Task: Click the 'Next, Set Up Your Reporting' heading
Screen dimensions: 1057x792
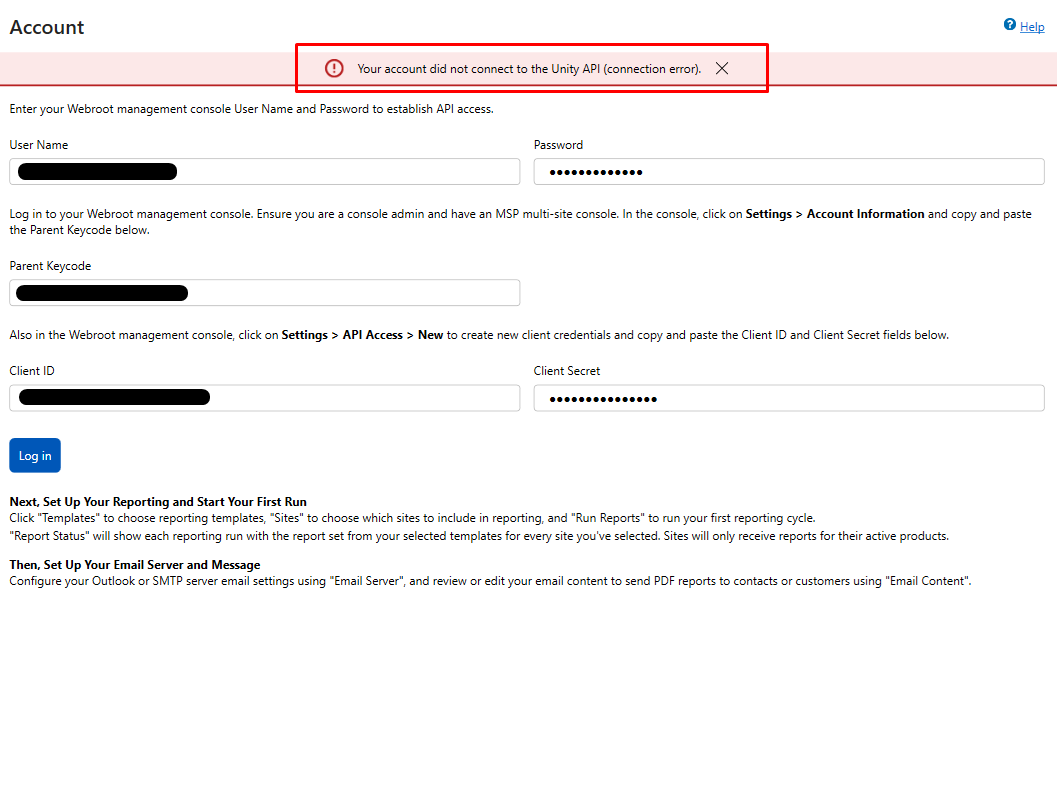Action: (158, 501)
